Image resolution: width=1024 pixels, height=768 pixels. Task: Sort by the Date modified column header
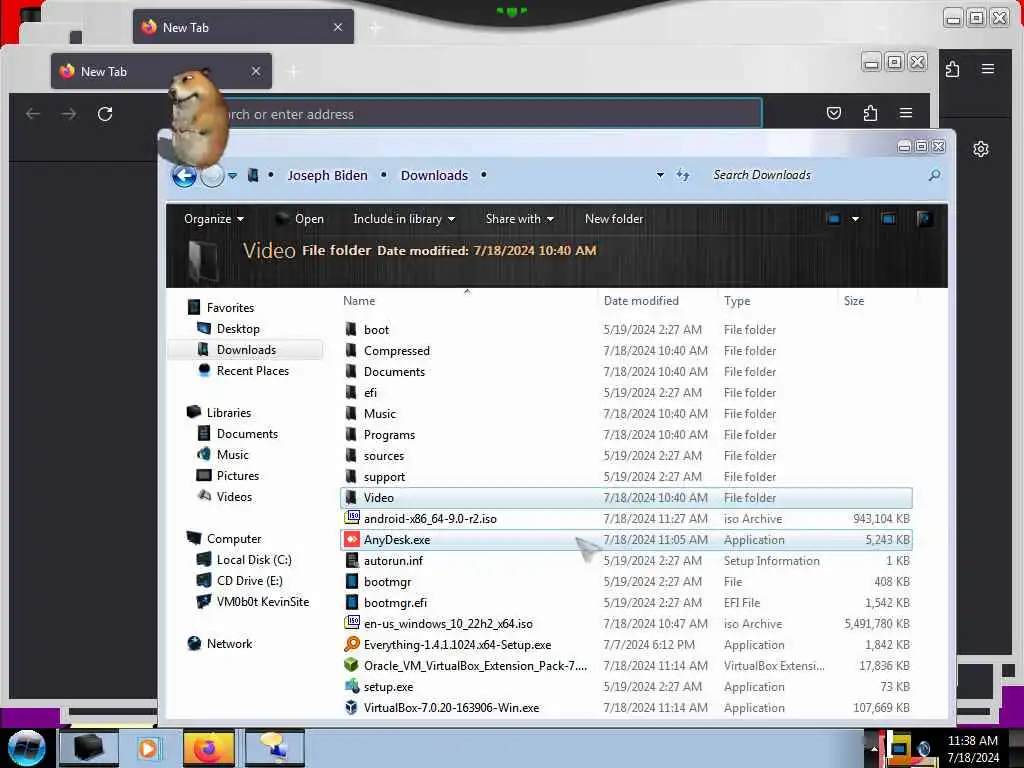641,301
